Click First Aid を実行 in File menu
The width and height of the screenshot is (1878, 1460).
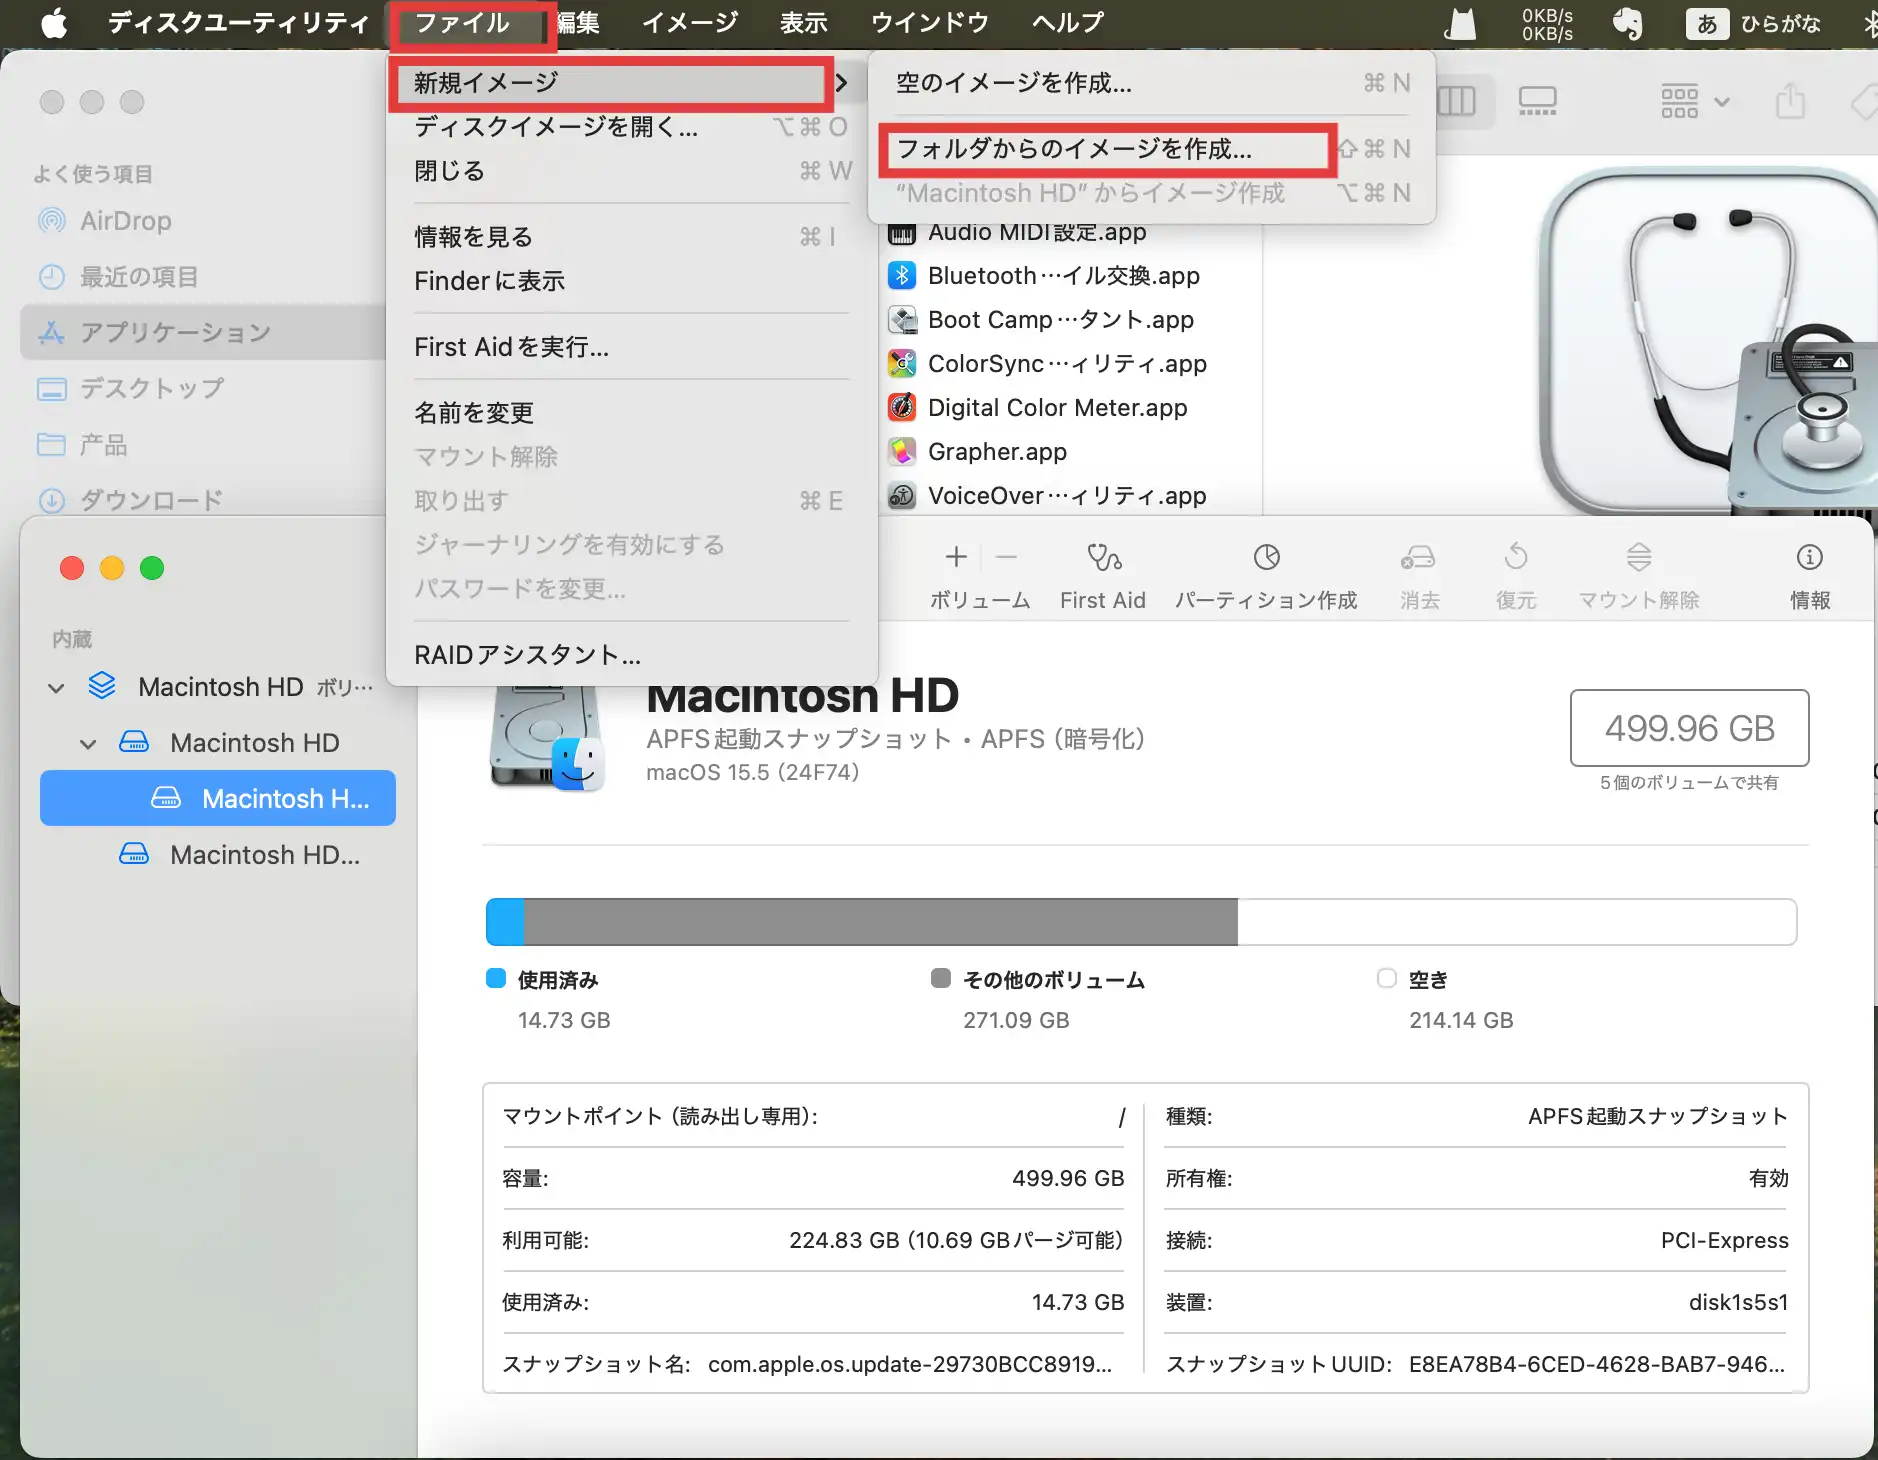[x=511, y=347]
